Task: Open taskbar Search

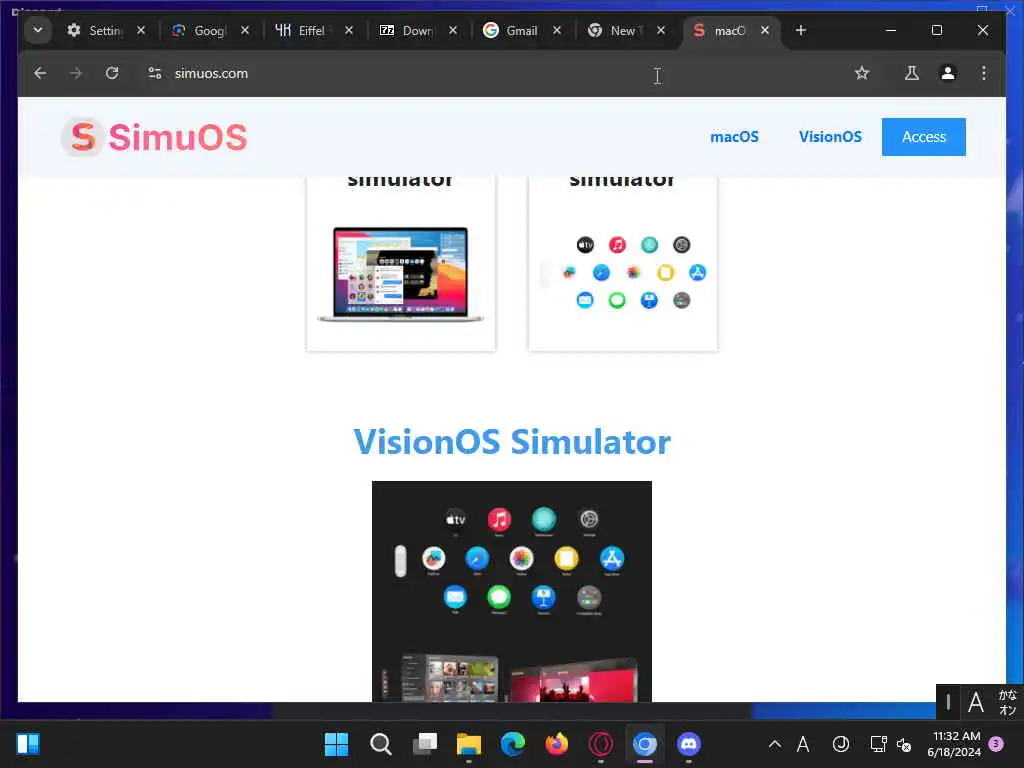Action: (381, 744)
